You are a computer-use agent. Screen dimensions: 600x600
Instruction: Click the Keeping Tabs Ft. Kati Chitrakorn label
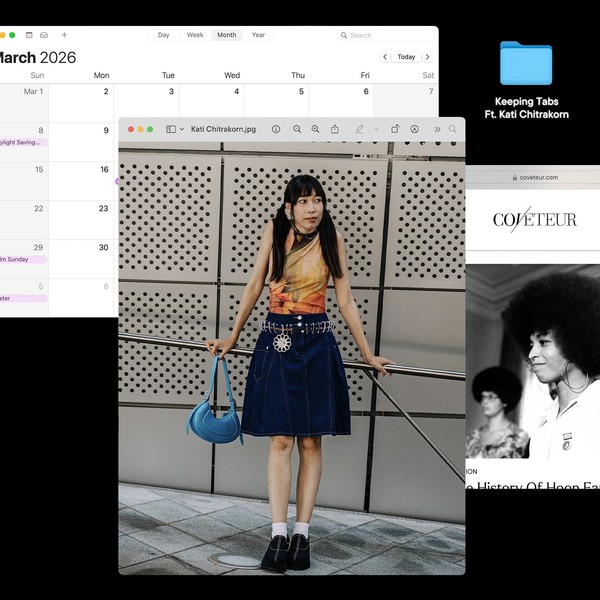[x=527, y=108]
